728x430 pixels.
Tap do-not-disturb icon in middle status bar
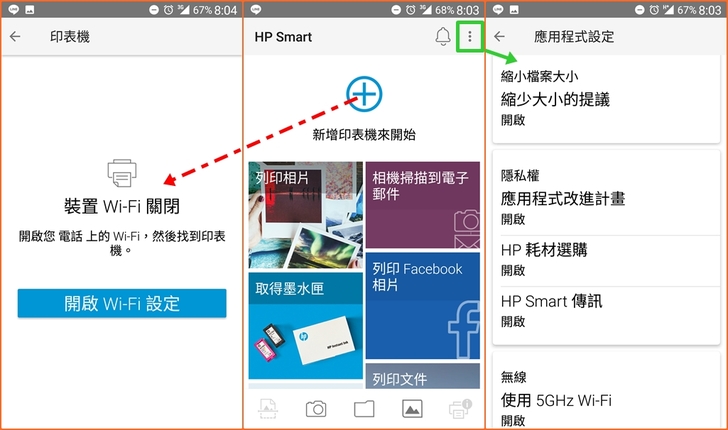tap(396, 10)
